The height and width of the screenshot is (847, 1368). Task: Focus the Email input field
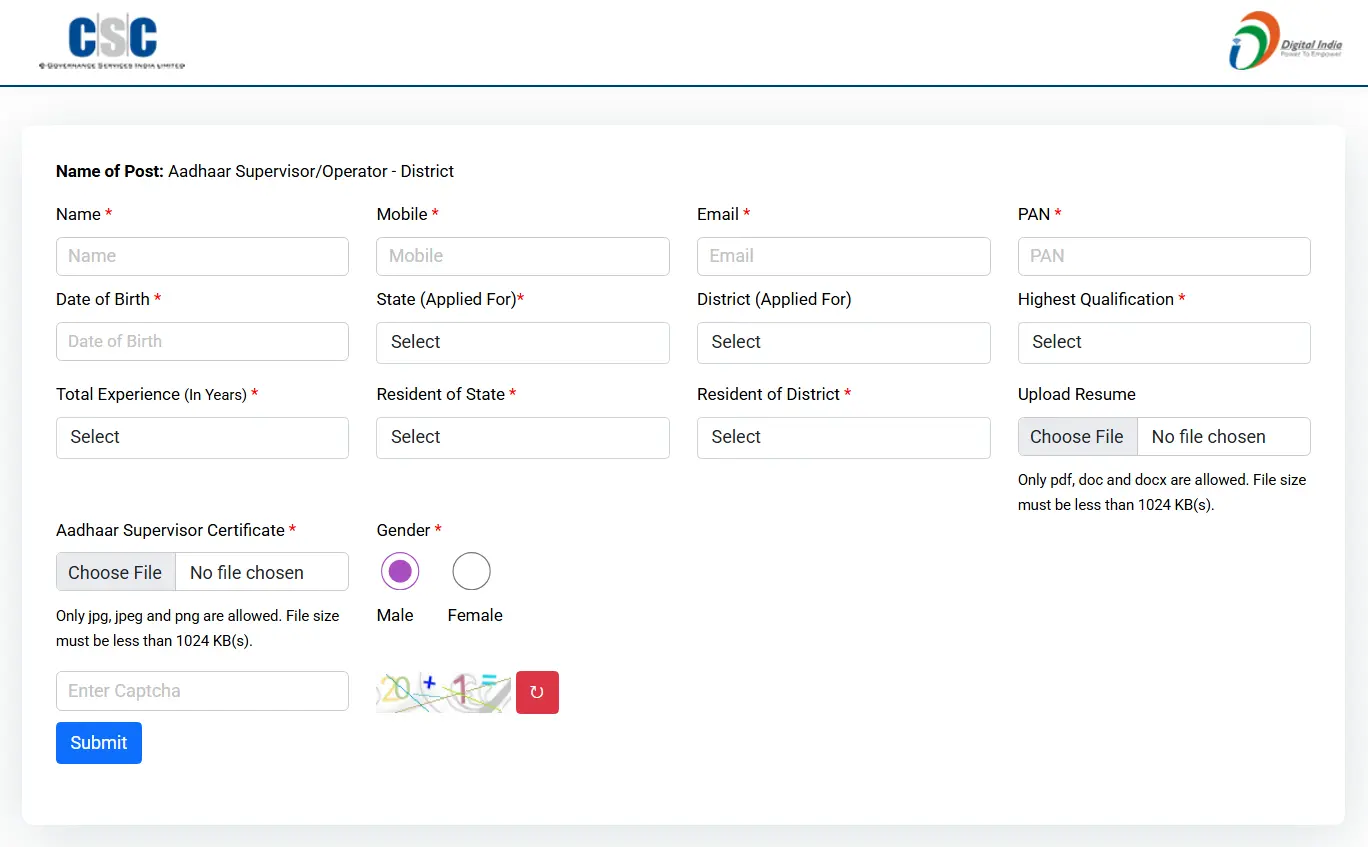[843, 256]
